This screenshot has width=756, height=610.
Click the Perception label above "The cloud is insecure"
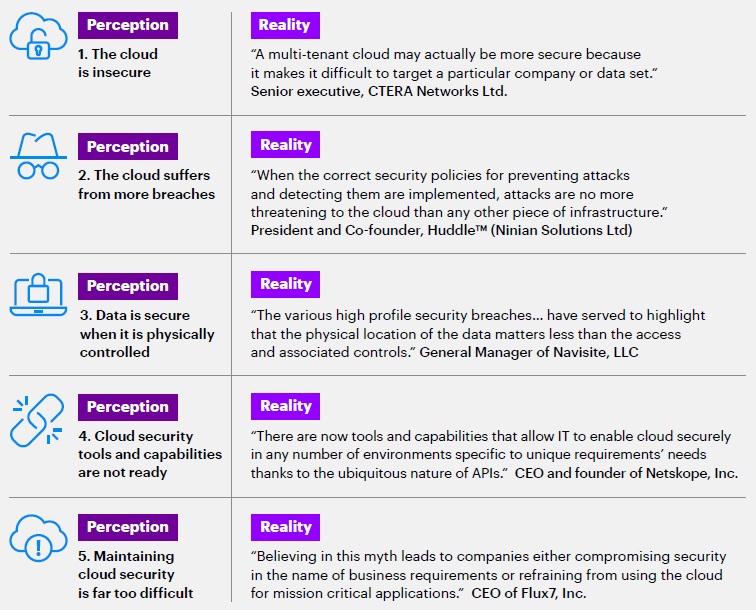point(127,25)
